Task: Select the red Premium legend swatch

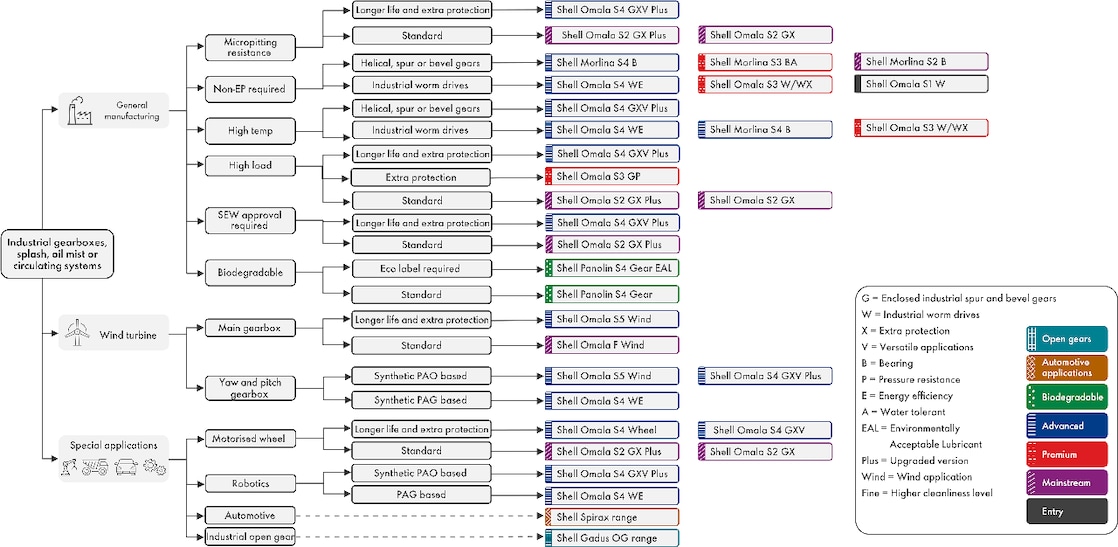Action: click(1067, 454)
